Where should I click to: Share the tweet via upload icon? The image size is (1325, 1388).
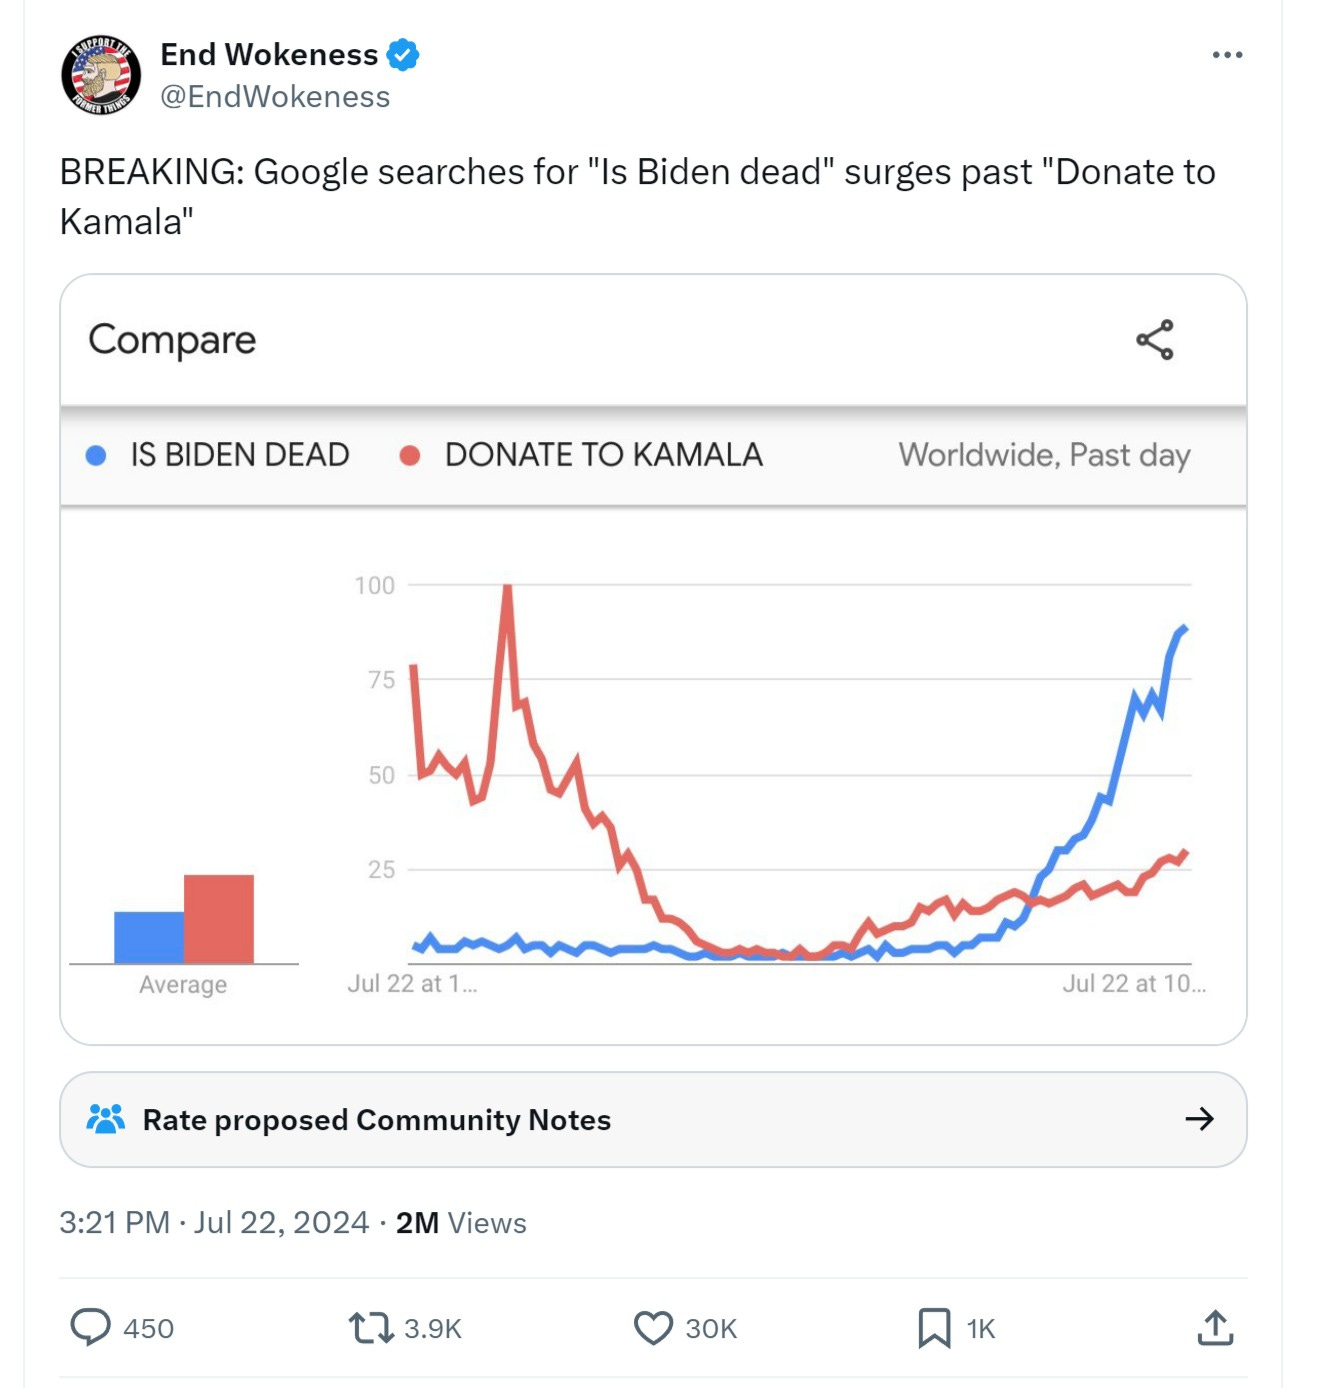click(x=1215, y=1328)
